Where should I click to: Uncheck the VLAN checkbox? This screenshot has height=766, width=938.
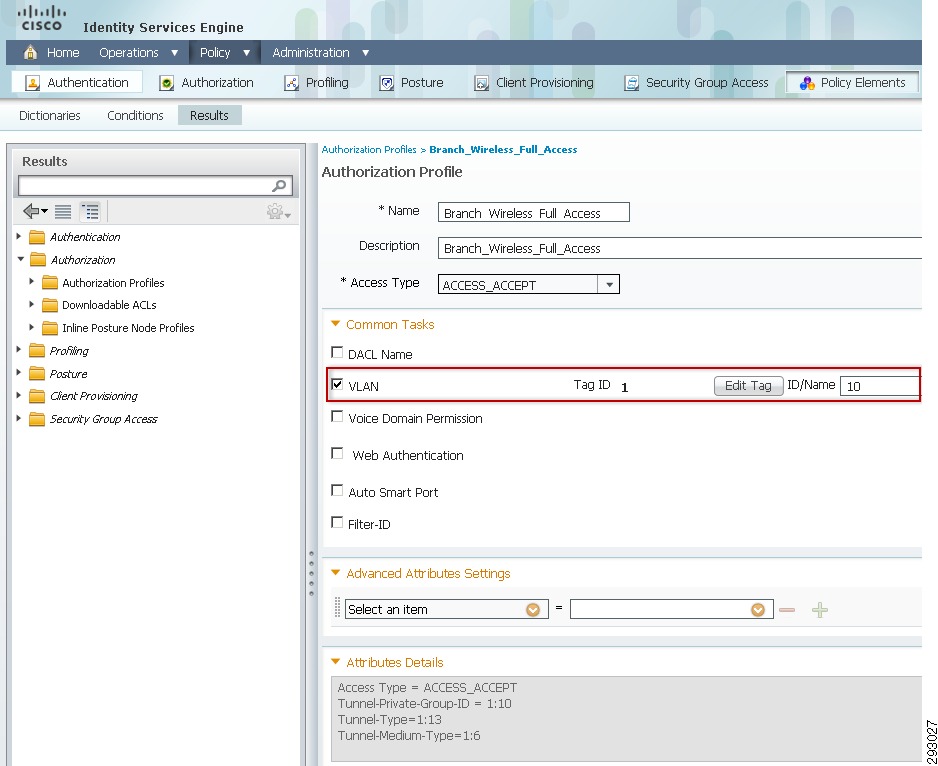[x=337, y=384]
